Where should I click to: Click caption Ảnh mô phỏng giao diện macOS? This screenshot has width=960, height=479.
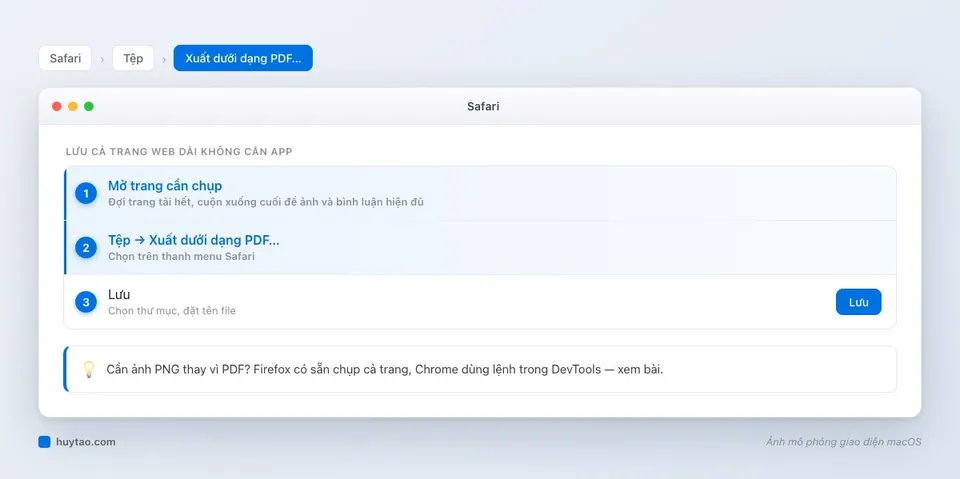tap(843, 442)
